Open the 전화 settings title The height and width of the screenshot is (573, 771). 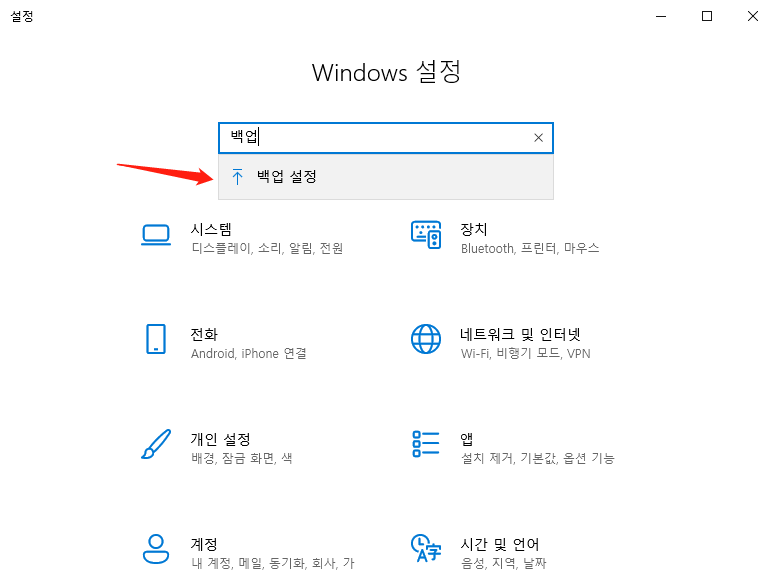tap(204, 334)
